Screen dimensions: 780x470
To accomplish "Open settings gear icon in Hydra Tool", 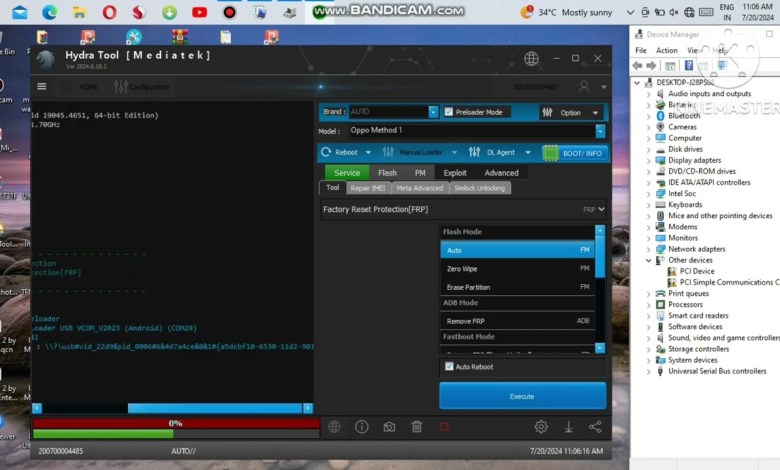I will click(541, 427).
